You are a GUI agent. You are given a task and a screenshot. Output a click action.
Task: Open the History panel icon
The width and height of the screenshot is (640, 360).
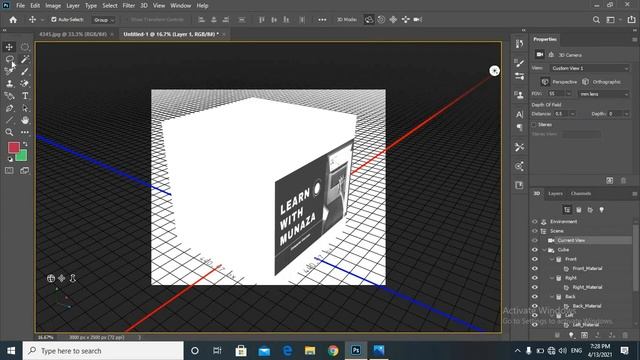519,44
